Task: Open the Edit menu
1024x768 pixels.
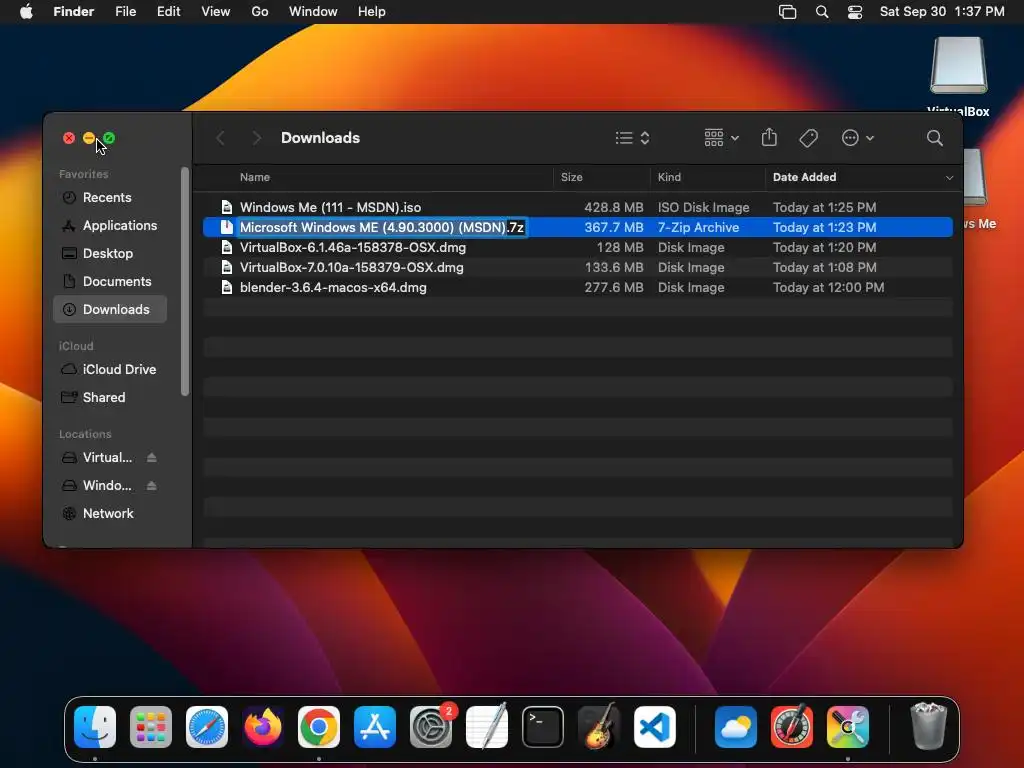Action: click(168, 12)
